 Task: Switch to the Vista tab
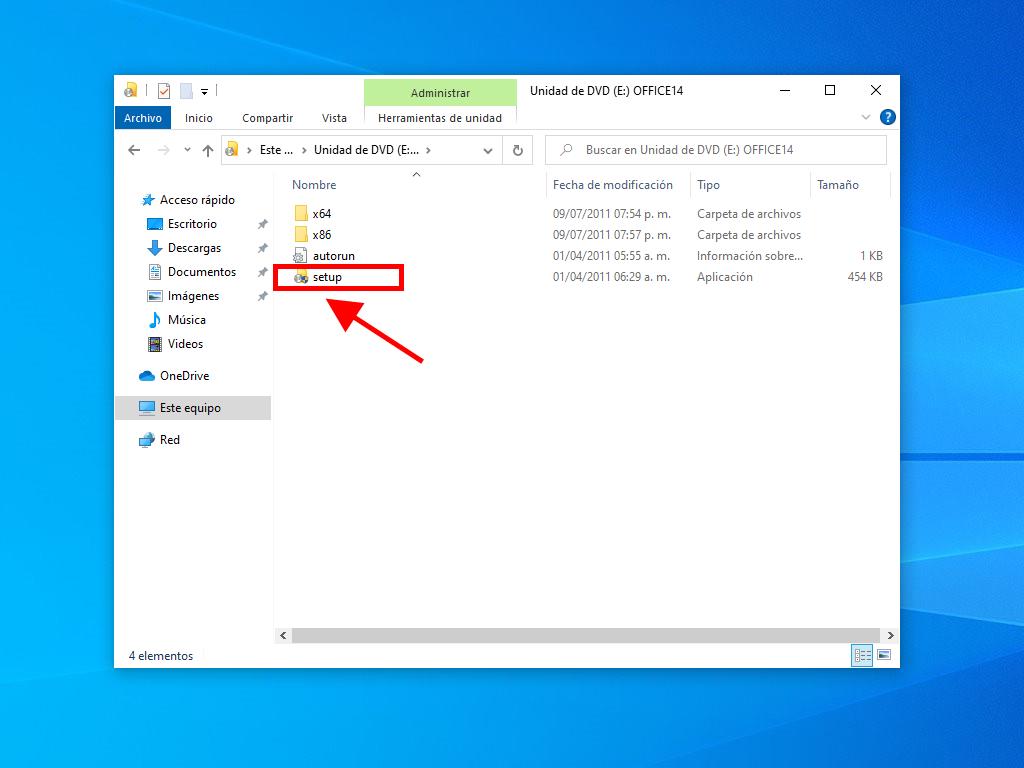point(334,118)
